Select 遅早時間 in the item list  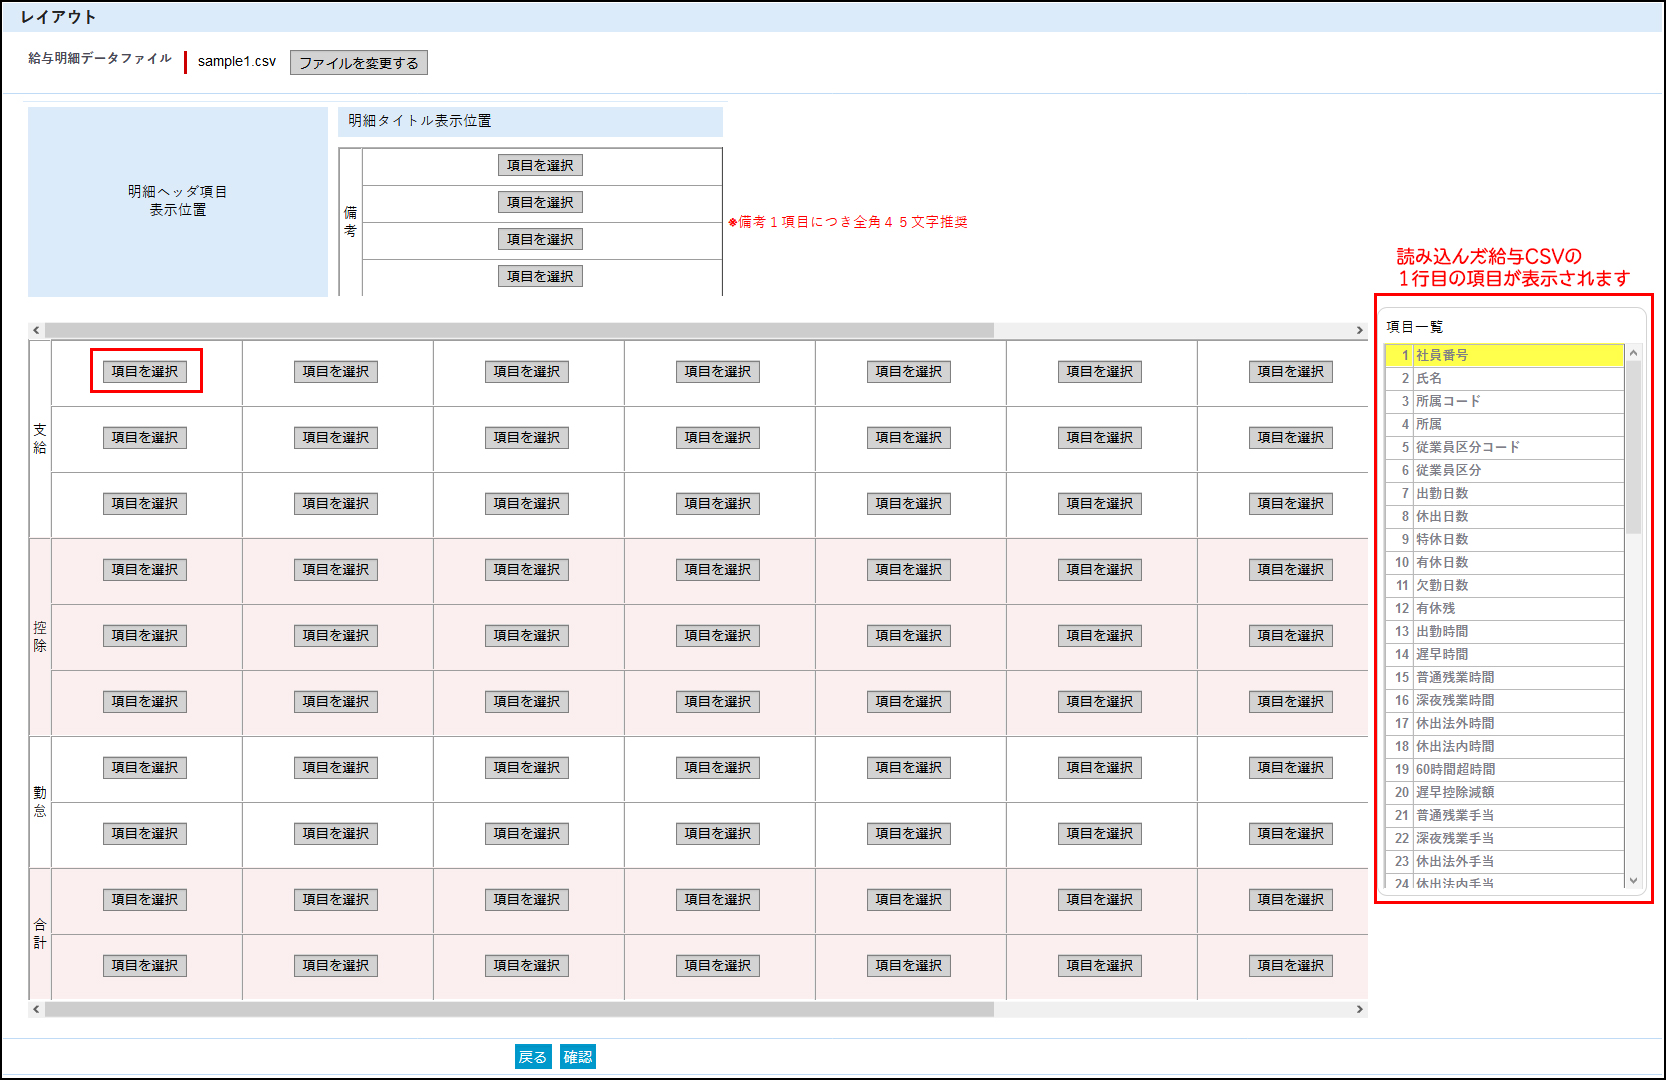click(1504, 654)
